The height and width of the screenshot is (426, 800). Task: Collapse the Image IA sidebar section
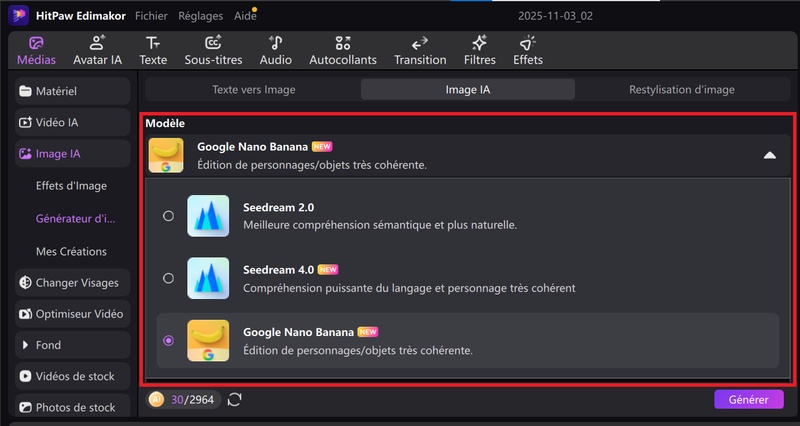coord(73,154)
